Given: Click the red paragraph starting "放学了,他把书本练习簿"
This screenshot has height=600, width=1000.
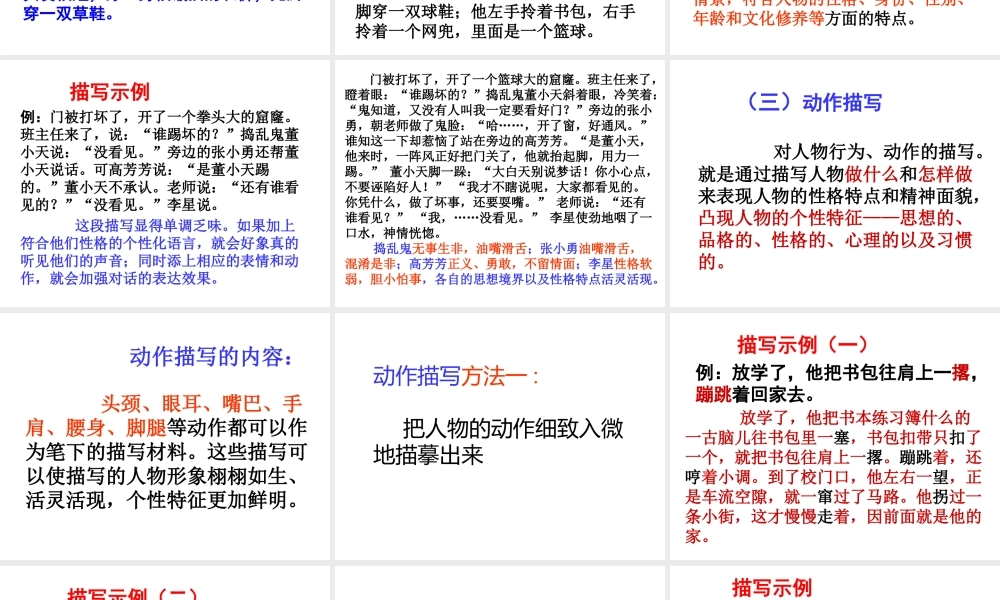Looking at the screenshot, I should click(x=833, y=476).
